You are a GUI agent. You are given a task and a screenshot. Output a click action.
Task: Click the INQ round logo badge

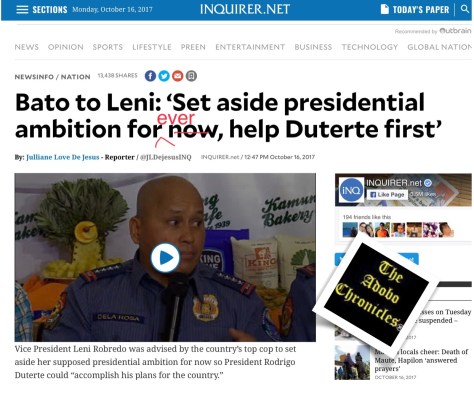point(351,190)
